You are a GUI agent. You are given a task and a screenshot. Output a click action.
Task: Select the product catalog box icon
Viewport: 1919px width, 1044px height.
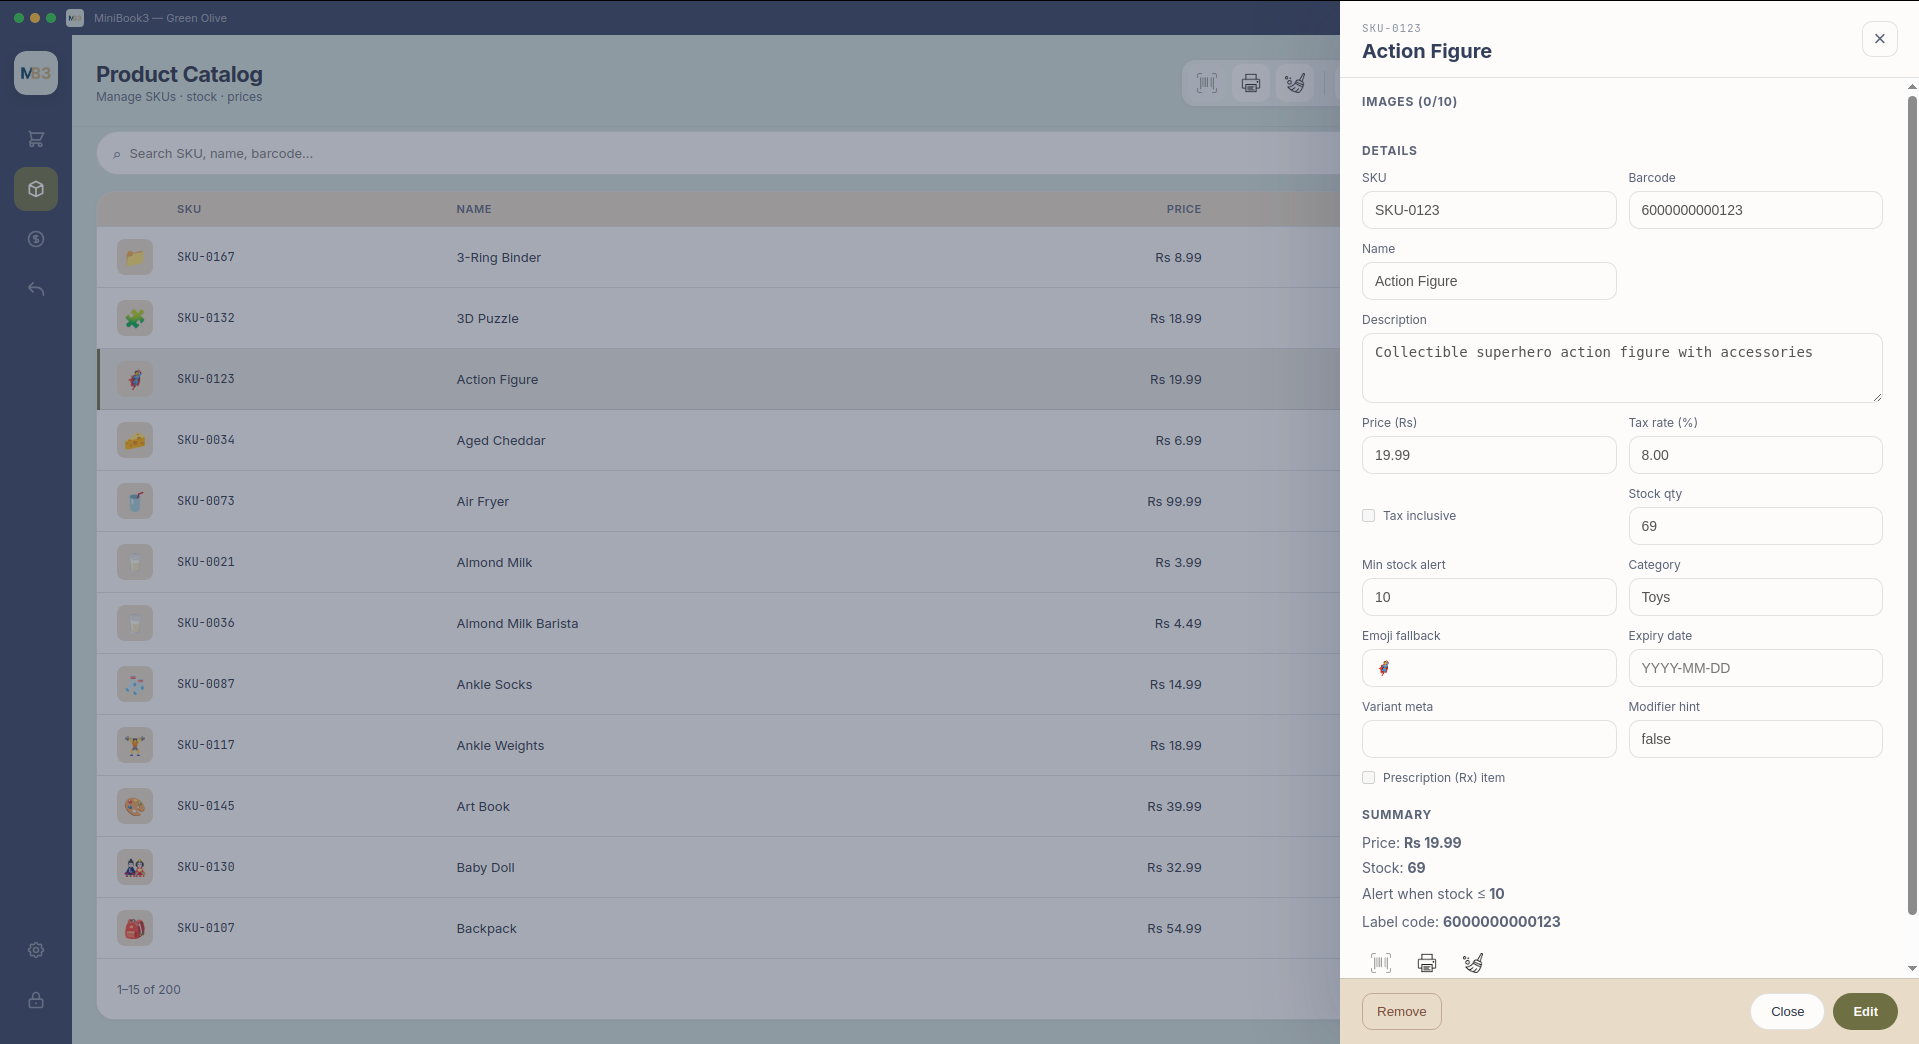(x=36, y=189)
